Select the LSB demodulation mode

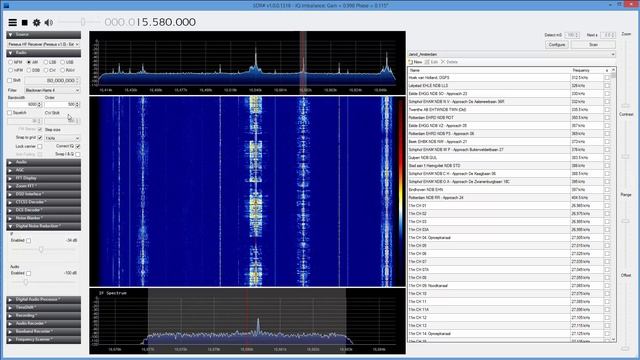46,62
